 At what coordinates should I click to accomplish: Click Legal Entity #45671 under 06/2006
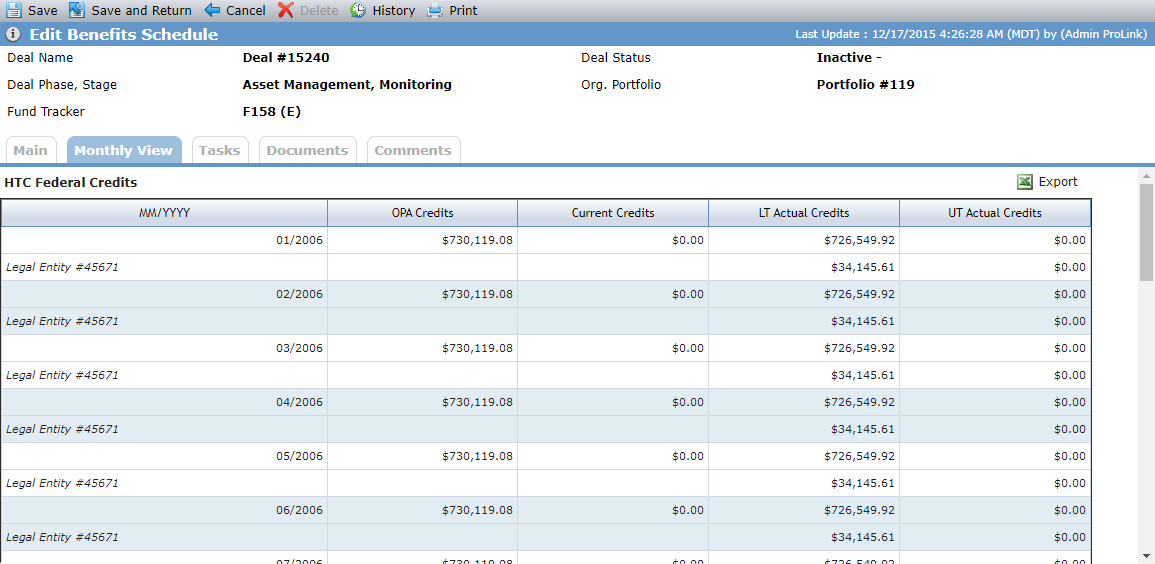coord(62,537)
